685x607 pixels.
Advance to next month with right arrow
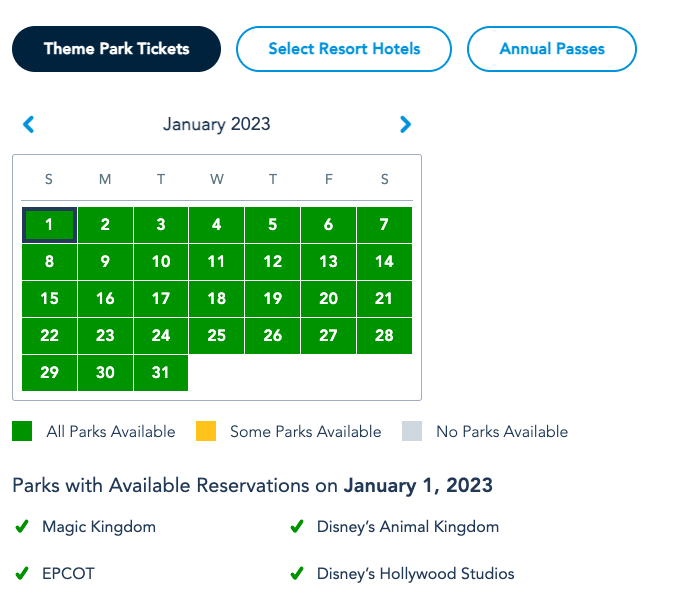[405, 125]
